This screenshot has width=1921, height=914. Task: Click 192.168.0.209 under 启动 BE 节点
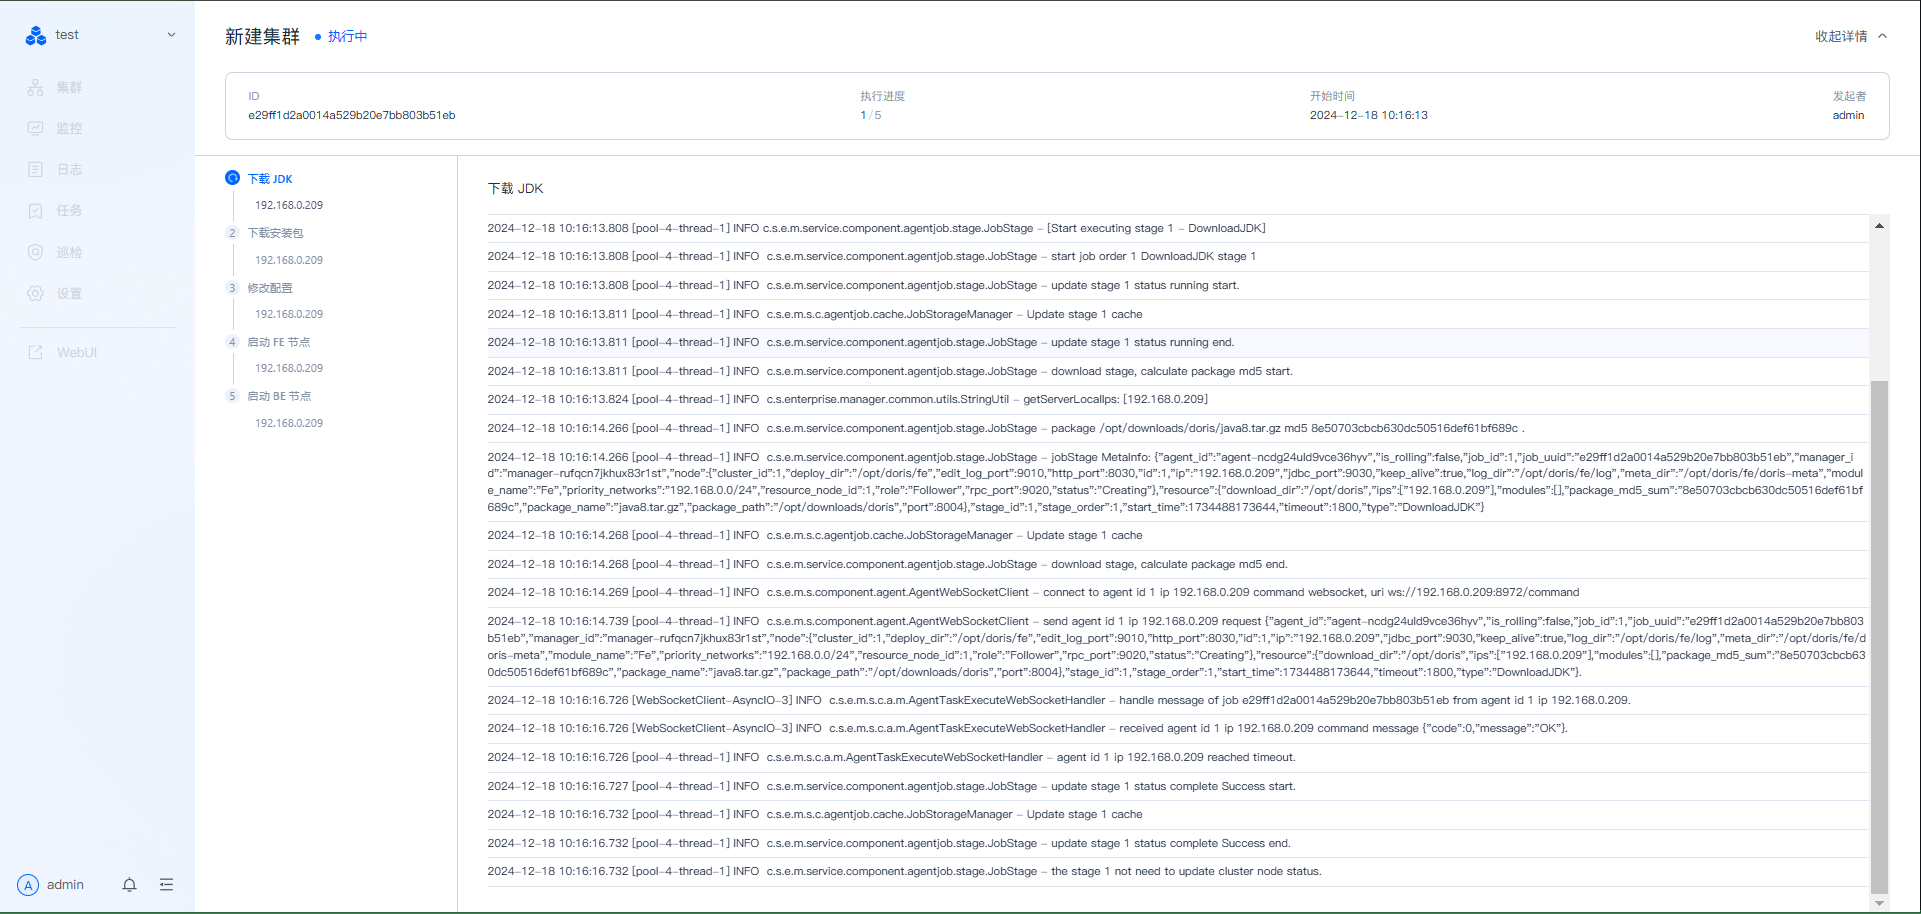coord(289,423)
